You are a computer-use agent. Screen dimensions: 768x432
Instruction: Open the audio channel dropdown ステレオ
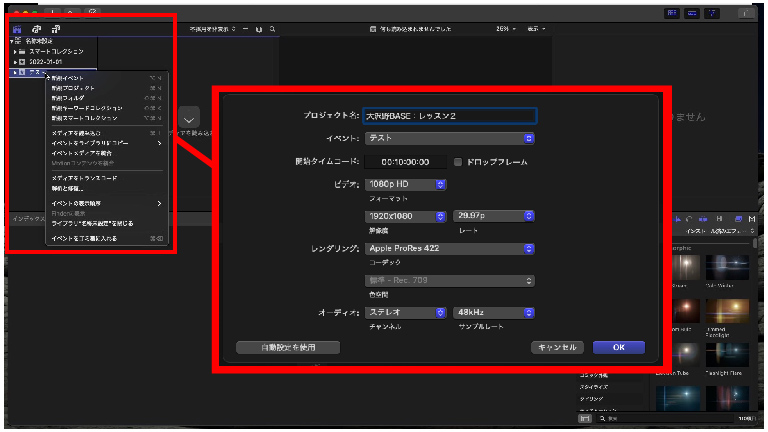(x=406, y=312)
